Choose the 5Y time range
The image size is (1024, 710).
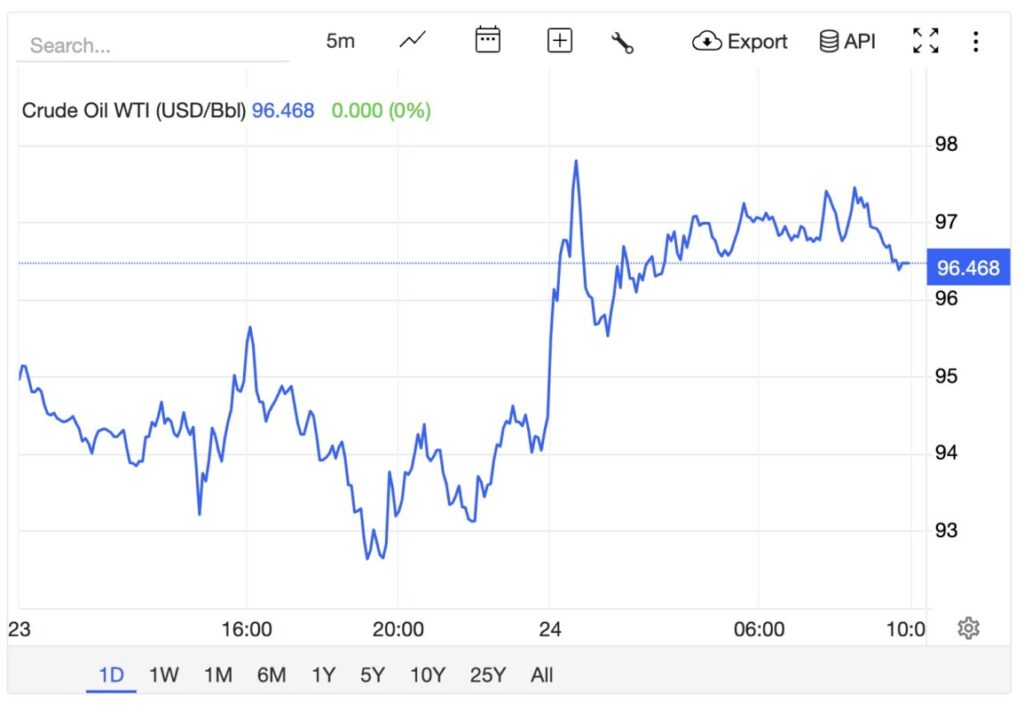click(x=372, y=675)
